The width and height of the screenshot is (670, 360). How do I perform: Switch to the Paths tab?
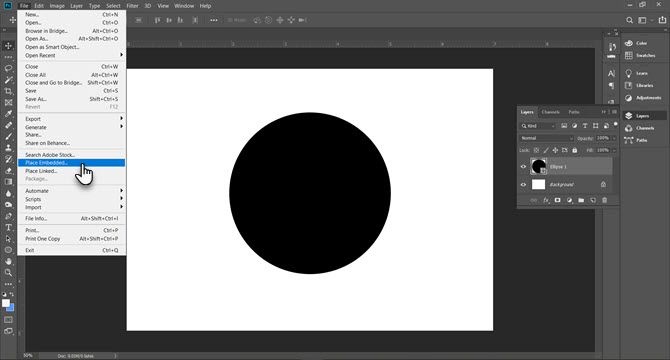pyautogui.click(x=574, y=112)
